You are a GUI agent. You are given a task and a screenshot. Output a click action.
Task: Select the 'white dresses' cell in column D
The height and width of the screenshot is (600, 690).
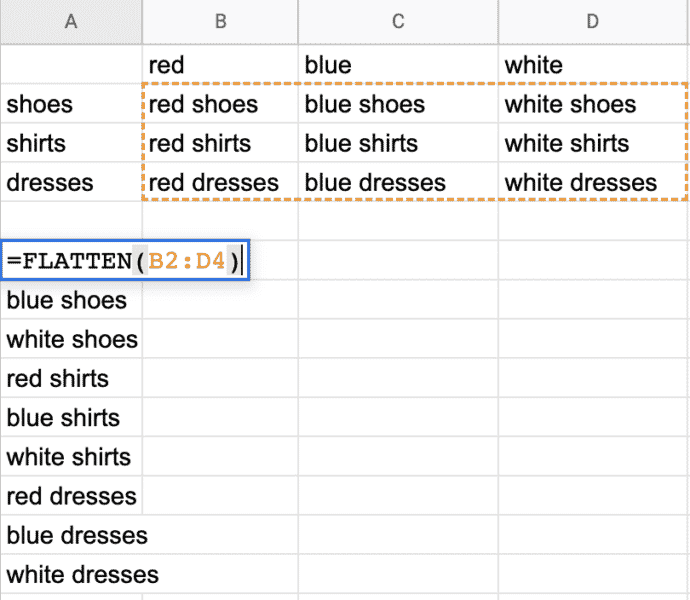pos(593,183)
